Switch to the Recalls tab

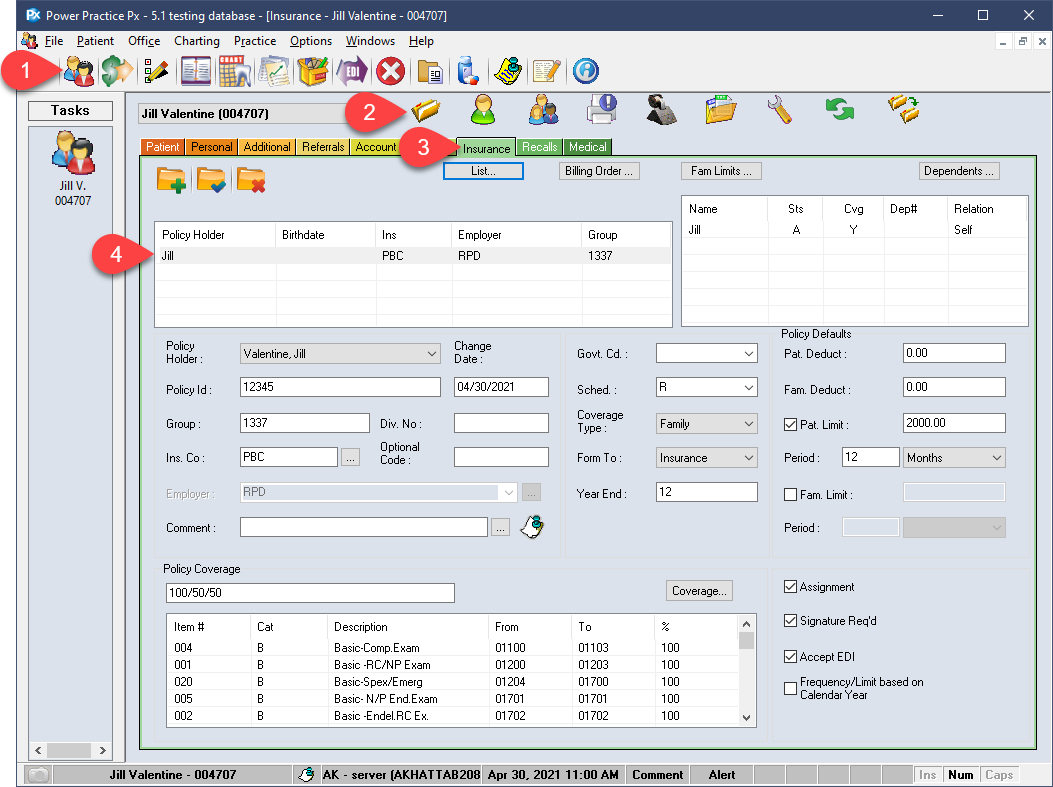[540, 147]
